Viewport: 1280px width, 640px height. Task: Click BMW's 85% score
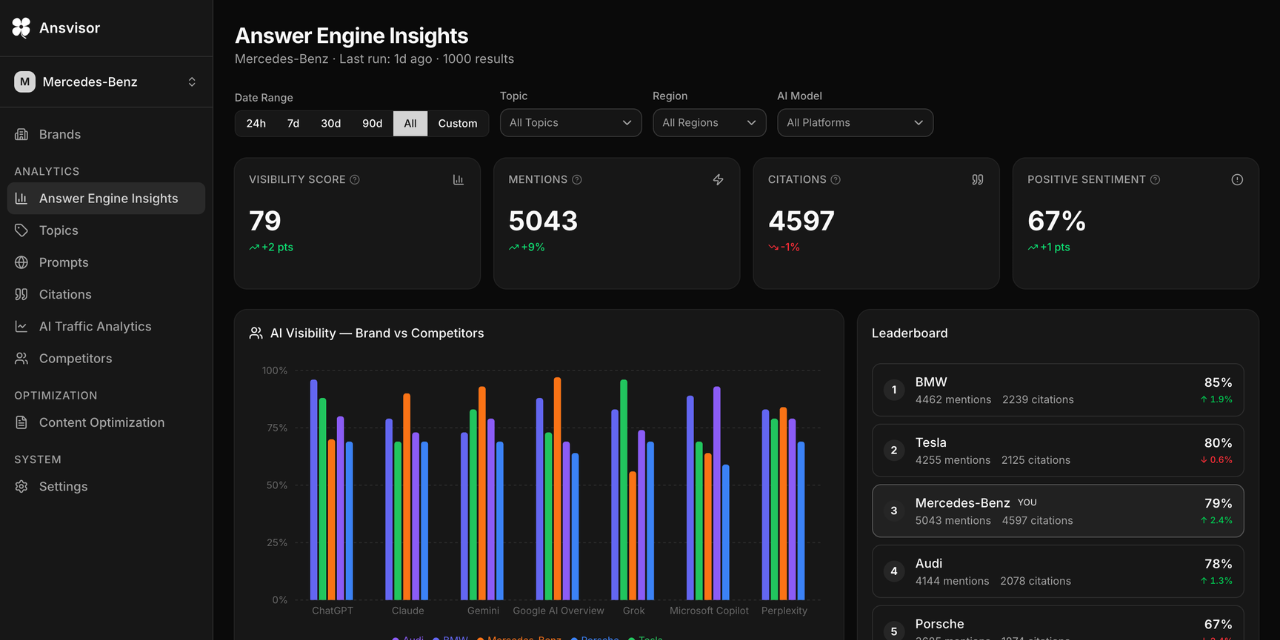point(1218,382)
